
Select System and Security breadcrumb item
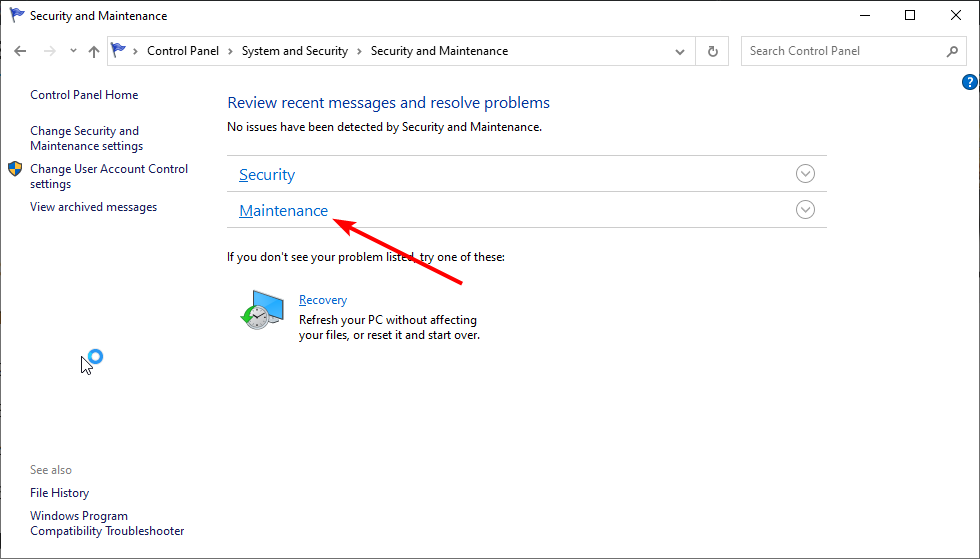coord(295,51)
